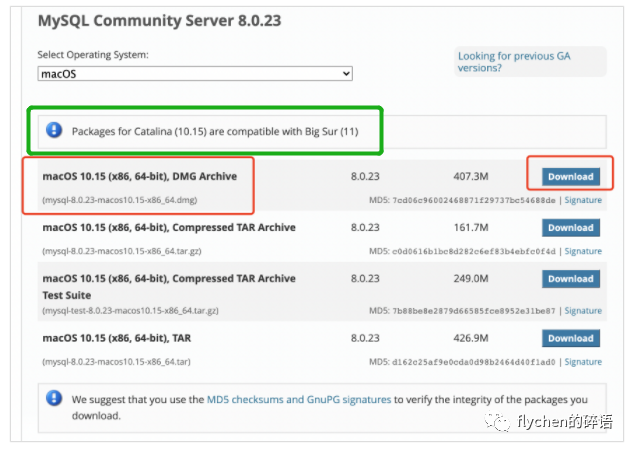Image resolution: width=633 pixels, height=450 pixels.
Task: Download the DMG Archive package
Action: (571, 176)
